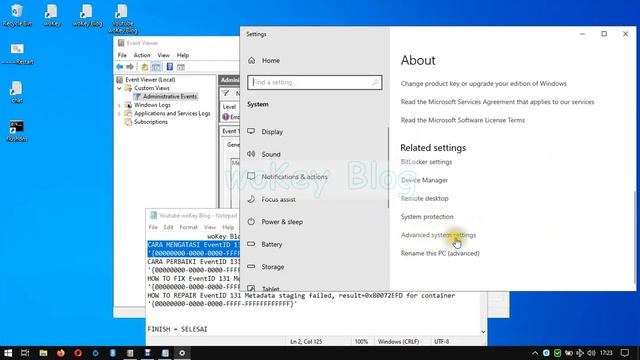Open Notepad Format menu
Screen dimensions: 640x360
coord(189,227)
